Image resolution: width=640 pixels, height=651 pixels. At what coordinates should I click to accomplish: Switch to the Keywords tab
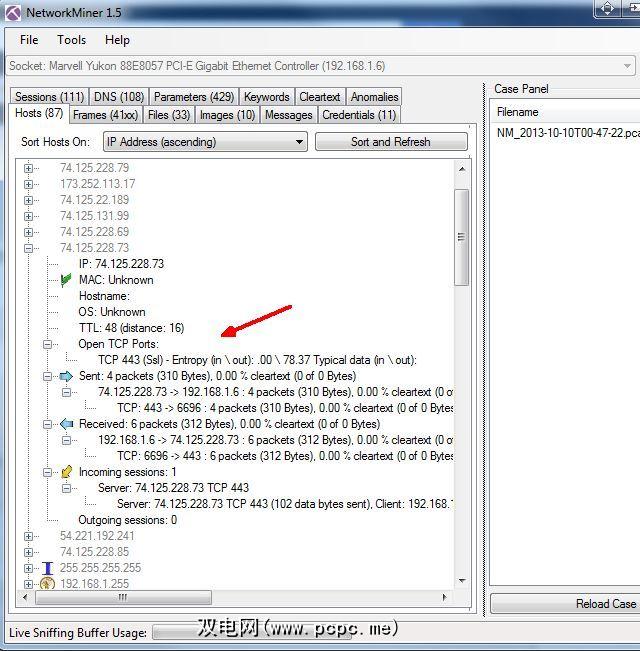266,97
